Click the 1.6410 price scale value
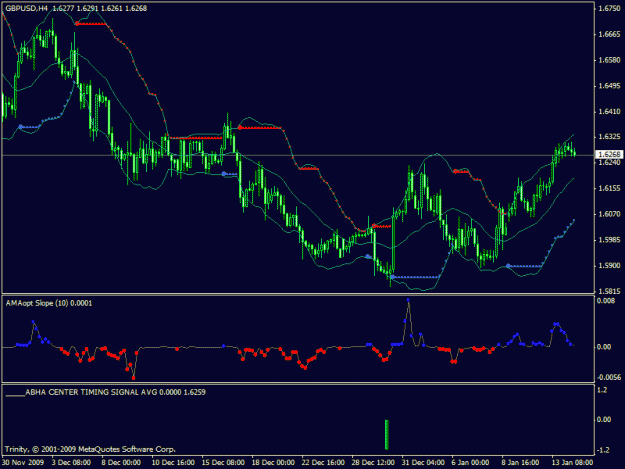This screenshot has height=469, width=625. [x=609, y=111]
